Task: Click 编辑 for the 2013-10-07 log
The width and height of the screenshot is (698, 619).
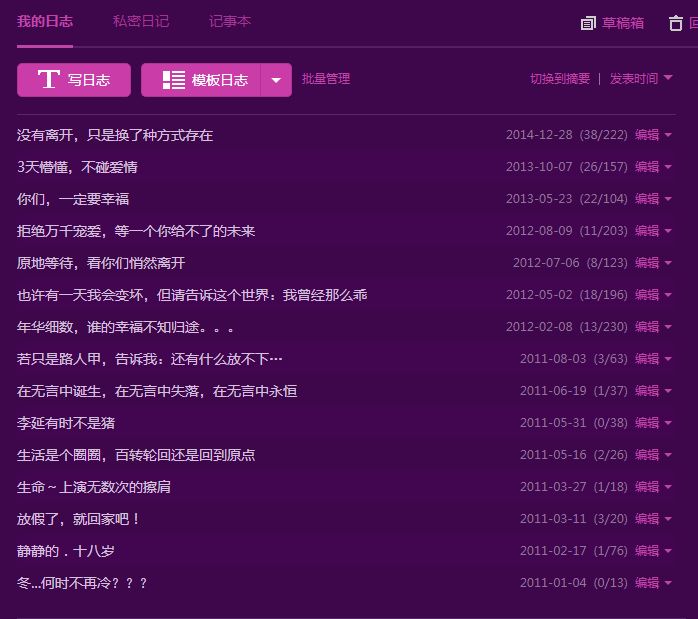Action: 647,167
